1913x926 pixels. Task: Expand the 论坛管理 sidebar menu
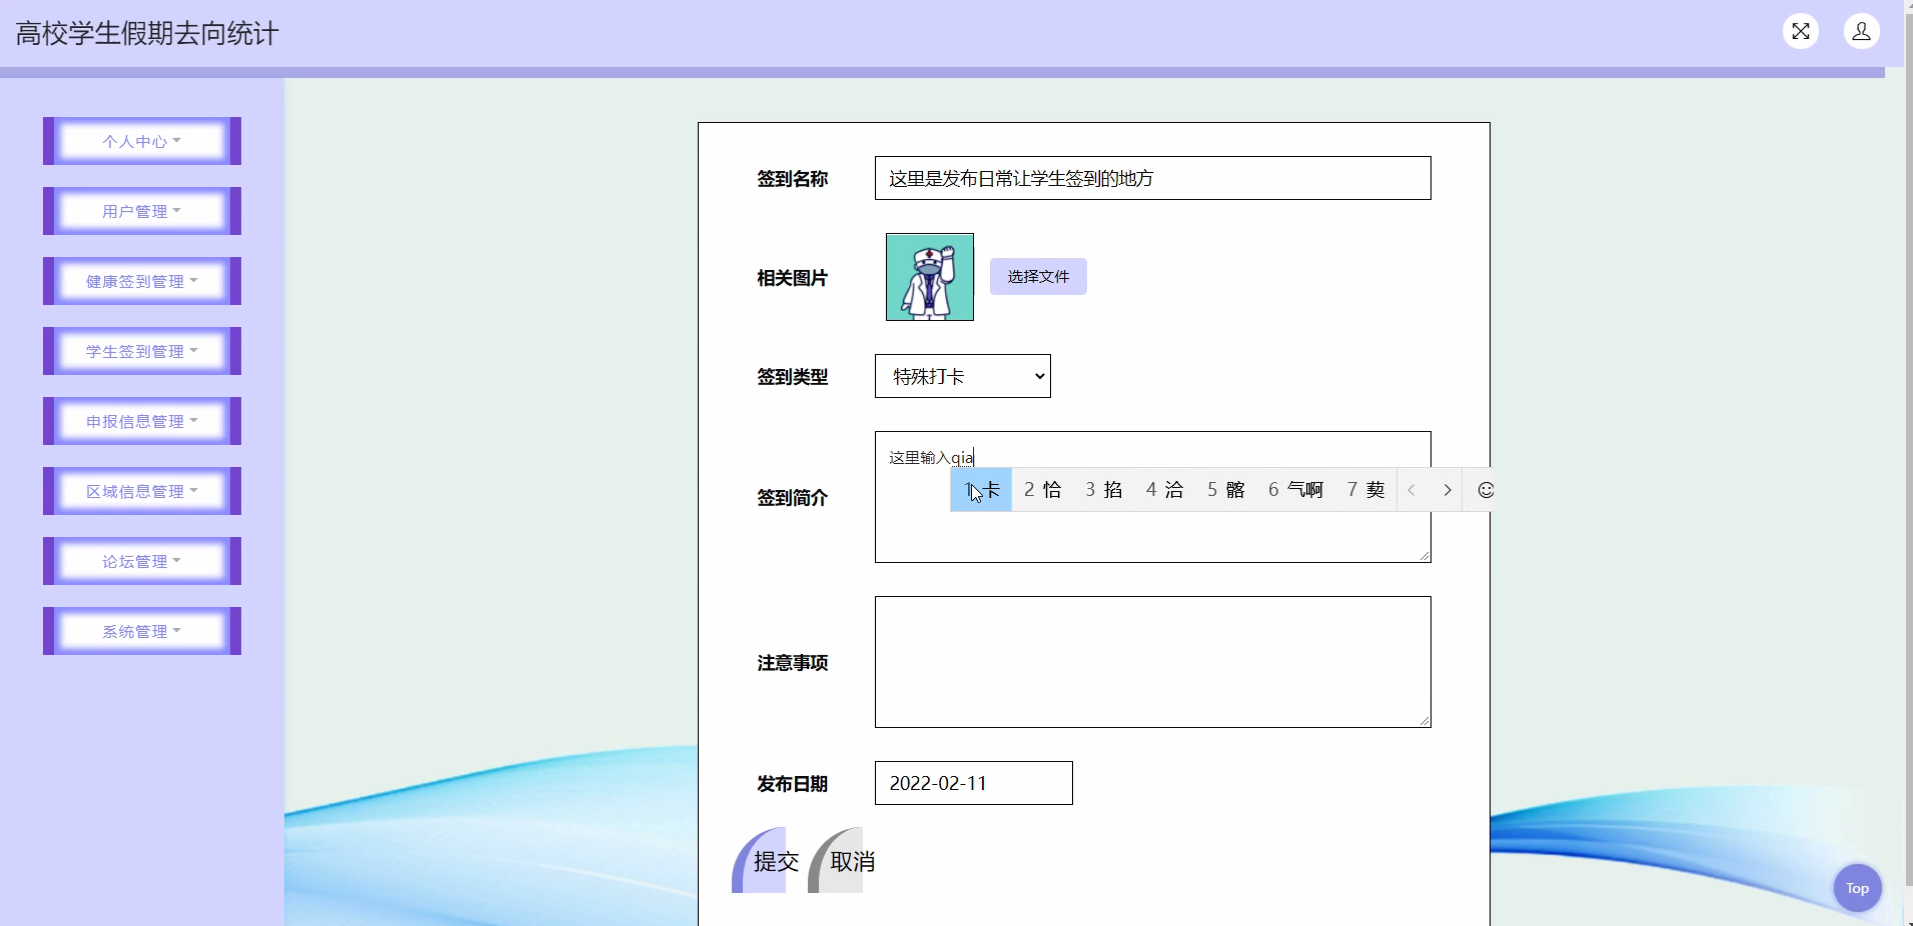coord(142,561)
